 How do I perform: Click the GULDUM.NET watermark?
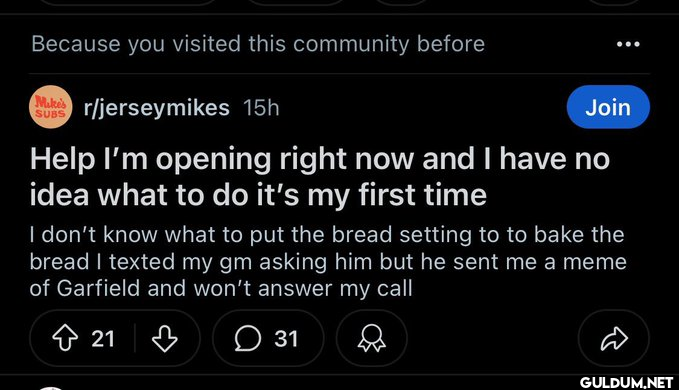tap(626, 383)
